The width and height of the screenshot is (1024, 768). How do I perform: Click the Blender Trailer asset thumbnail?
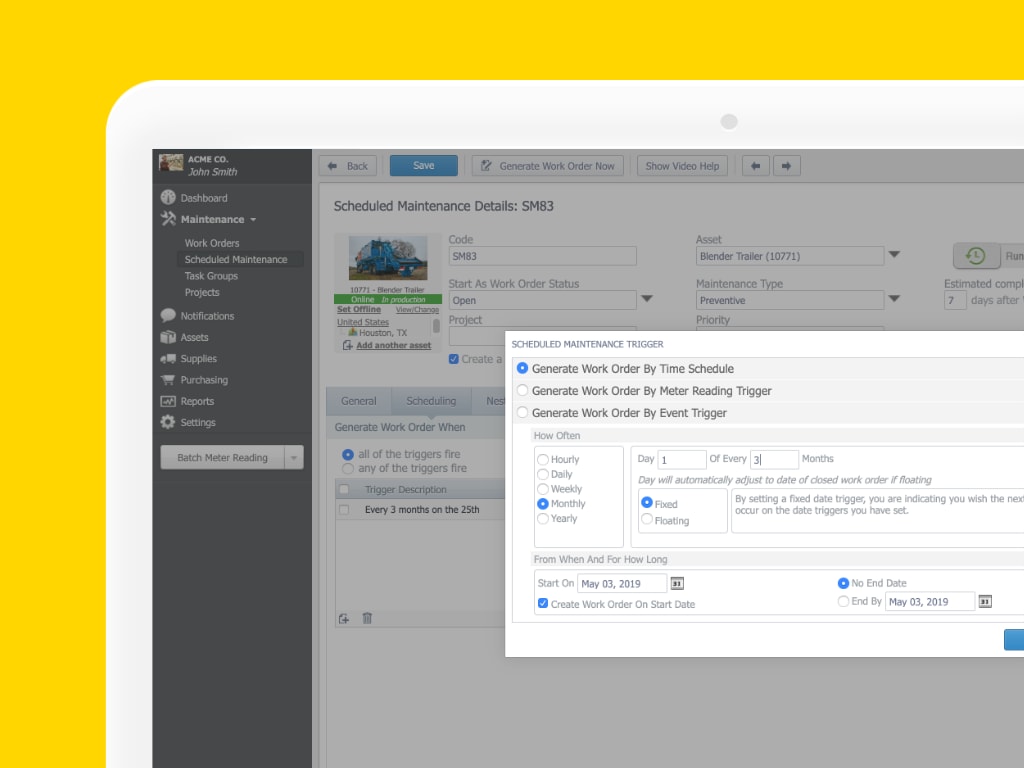click(x=388, y=258)
